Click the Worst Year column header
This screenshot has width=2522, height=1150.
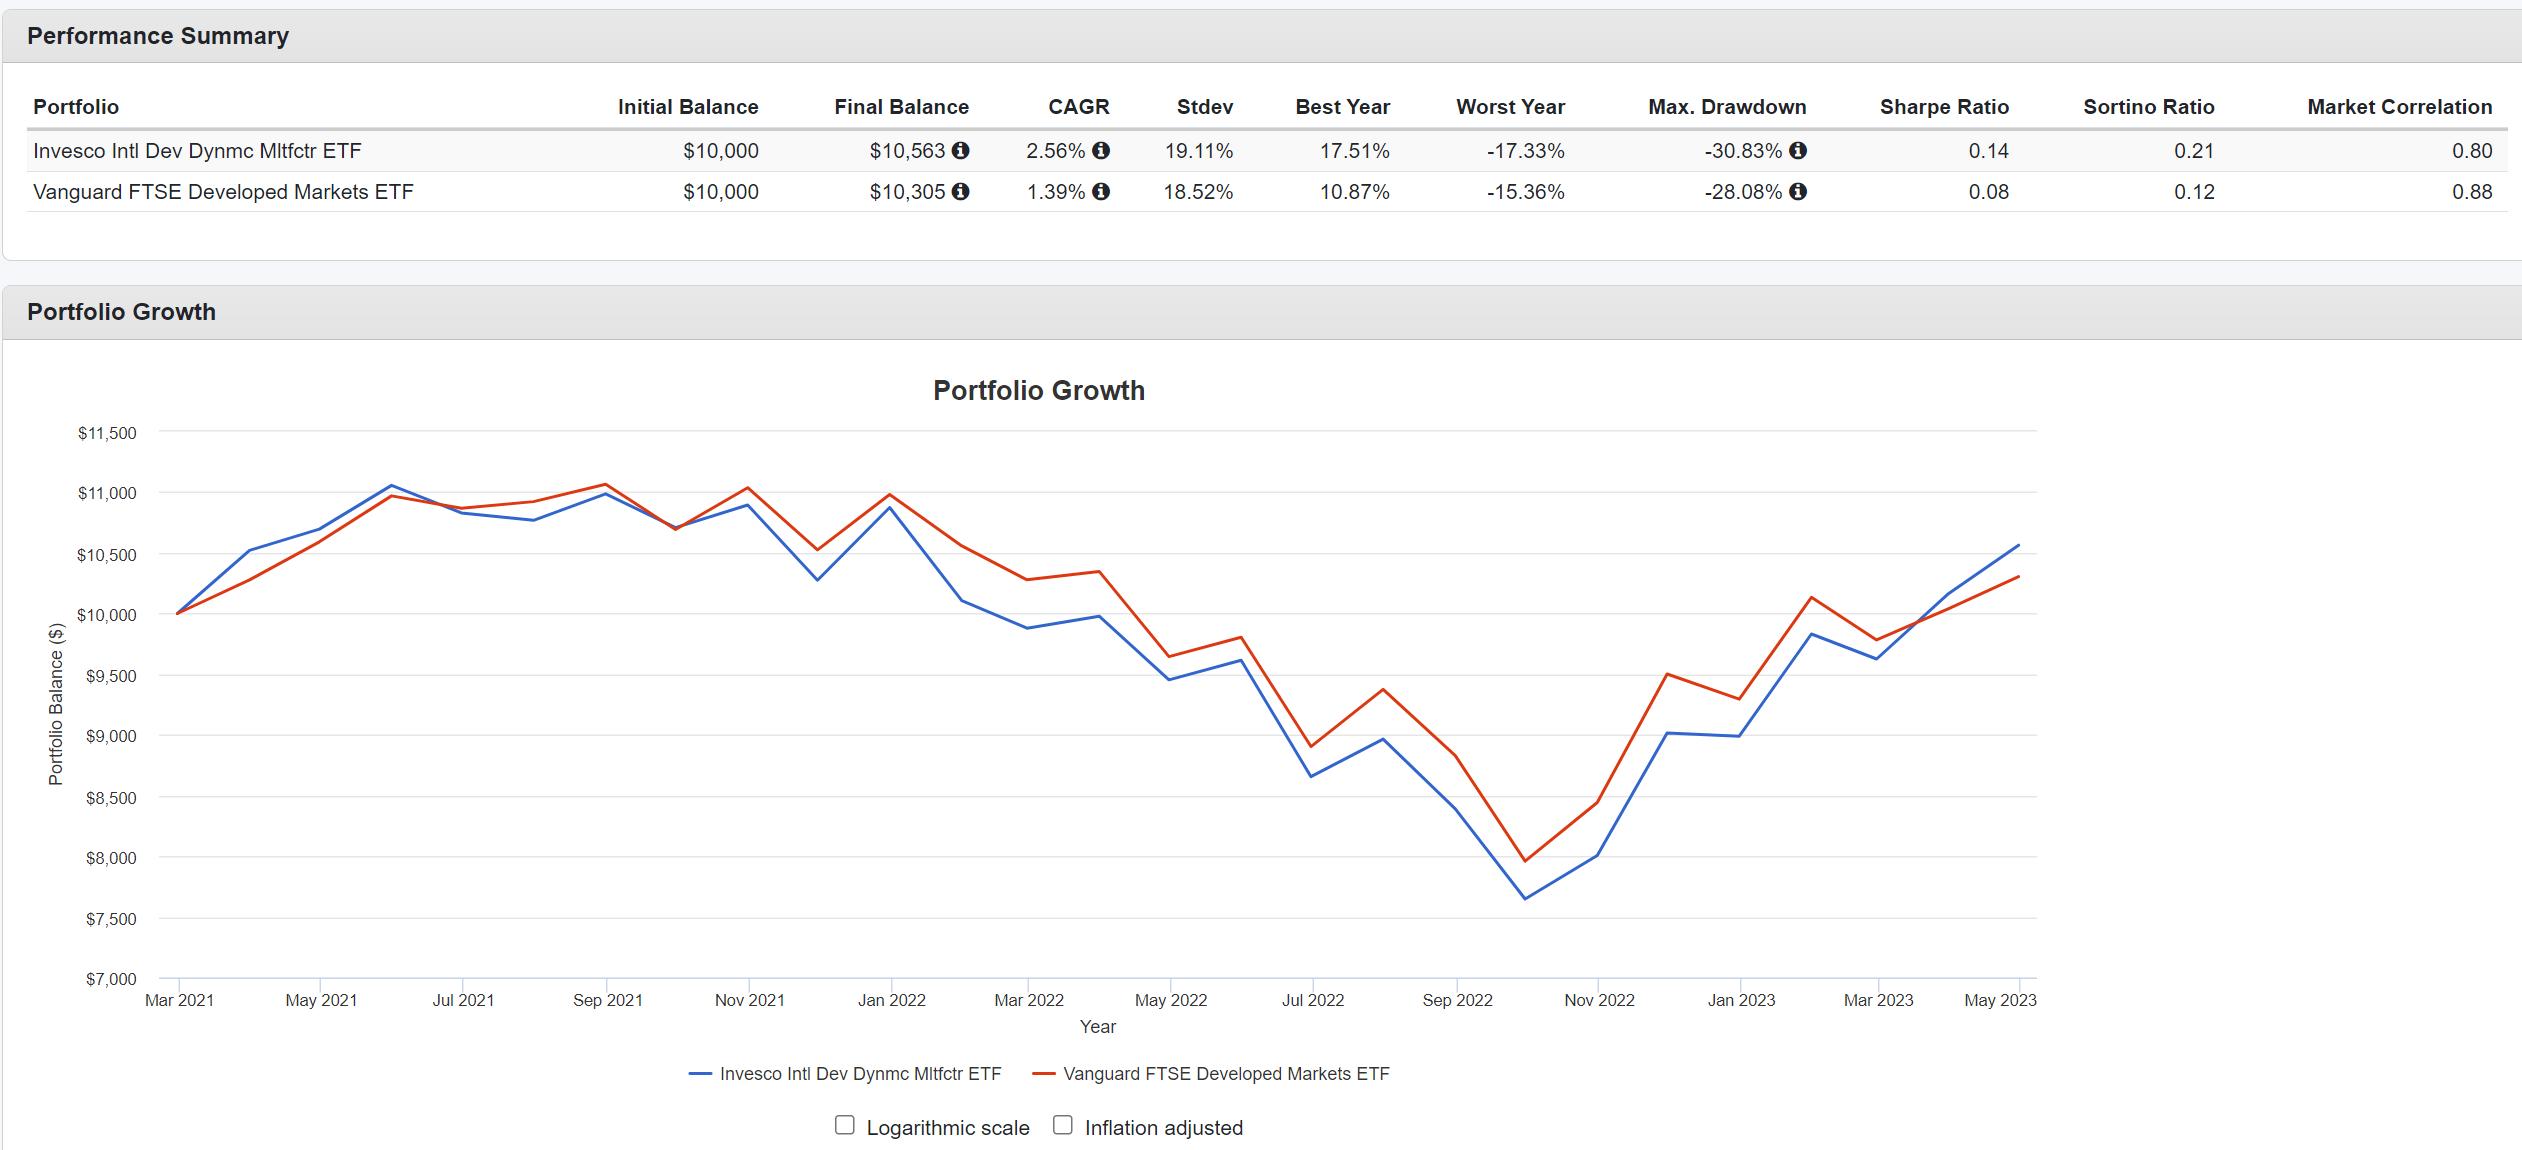pos(1511,106)
